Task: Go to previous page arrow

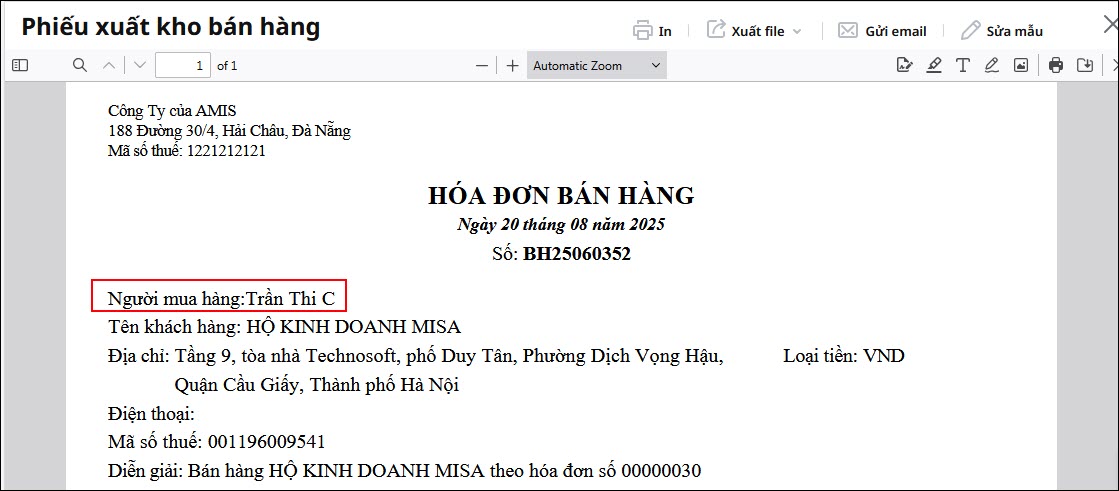Action: click(x=109, y=66)
